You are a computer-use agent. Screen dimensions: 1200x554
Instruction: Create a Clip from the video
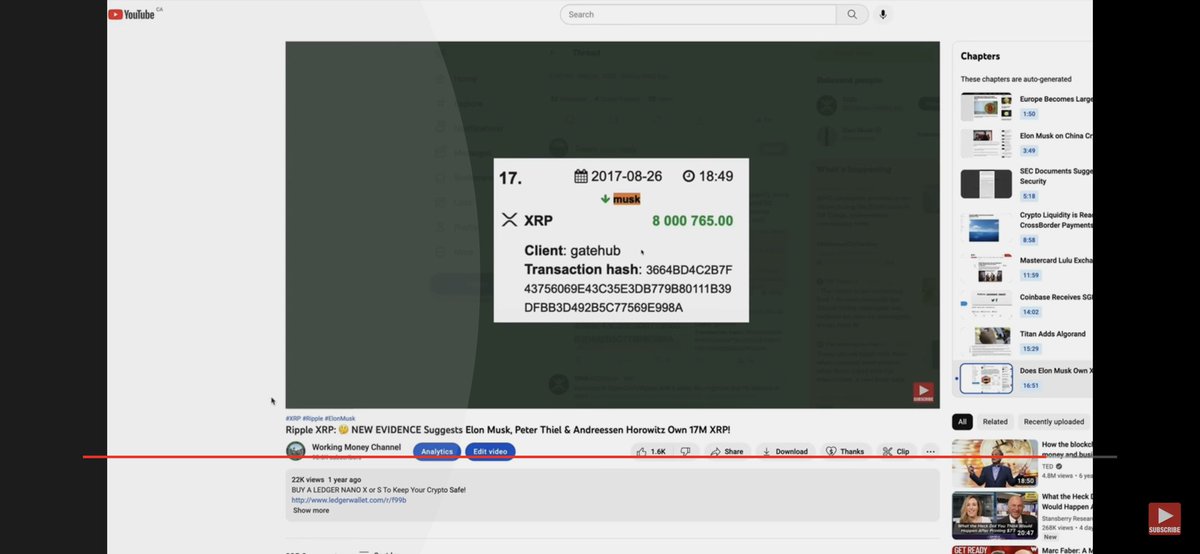pos(896,451)
